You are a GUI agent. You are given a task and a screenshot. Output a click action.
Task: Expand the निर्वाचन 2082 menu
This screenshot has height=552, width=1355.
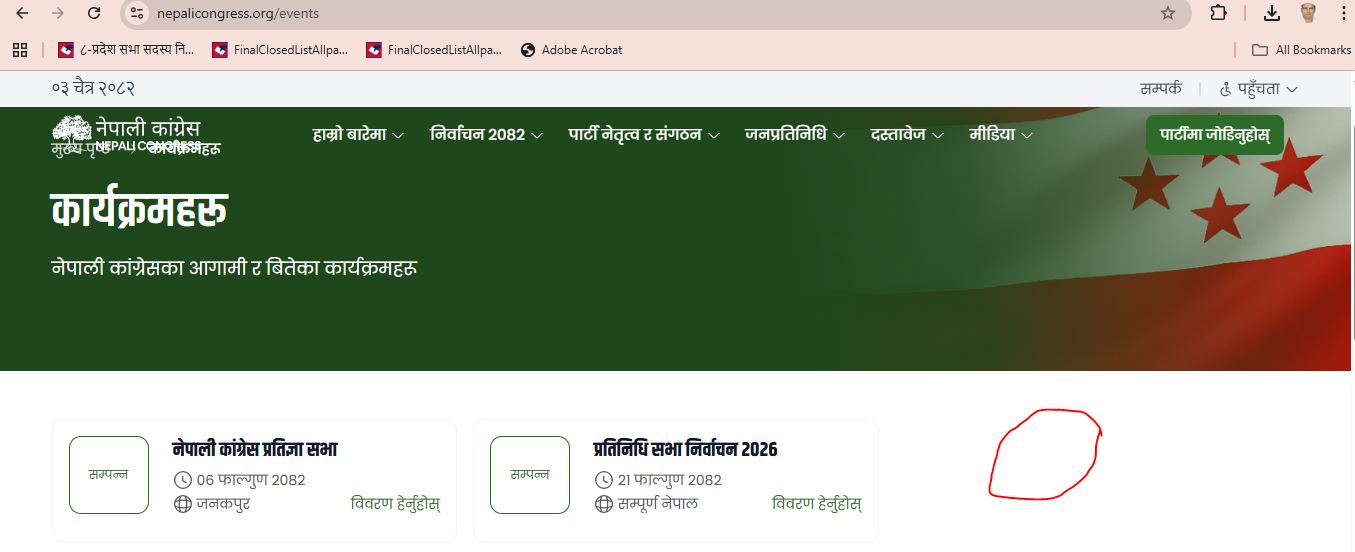pos(486,134)
